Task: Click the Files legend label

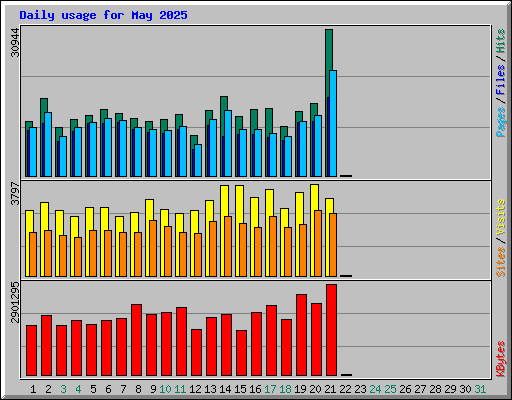Action: pyautogui.click(x=501, y=80)
